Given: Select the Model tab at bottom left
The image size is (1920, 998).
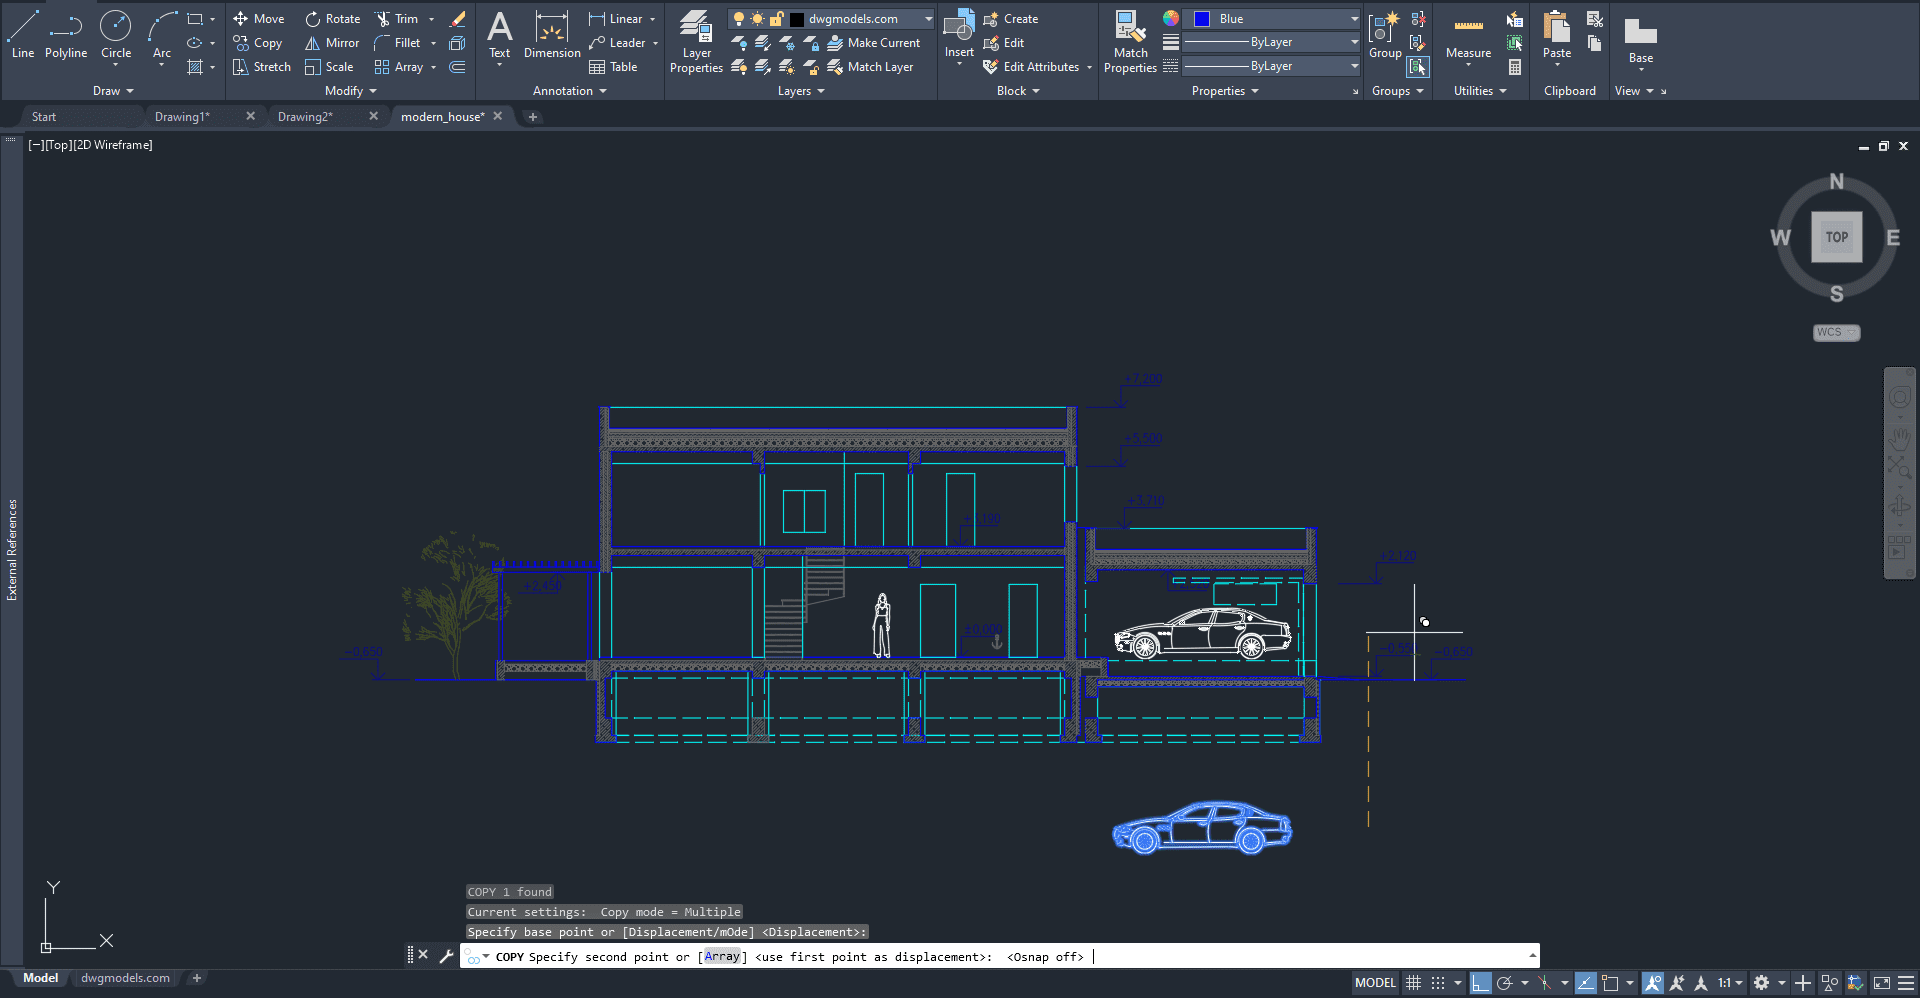Looking at the screenshot, I should (40, 977).
